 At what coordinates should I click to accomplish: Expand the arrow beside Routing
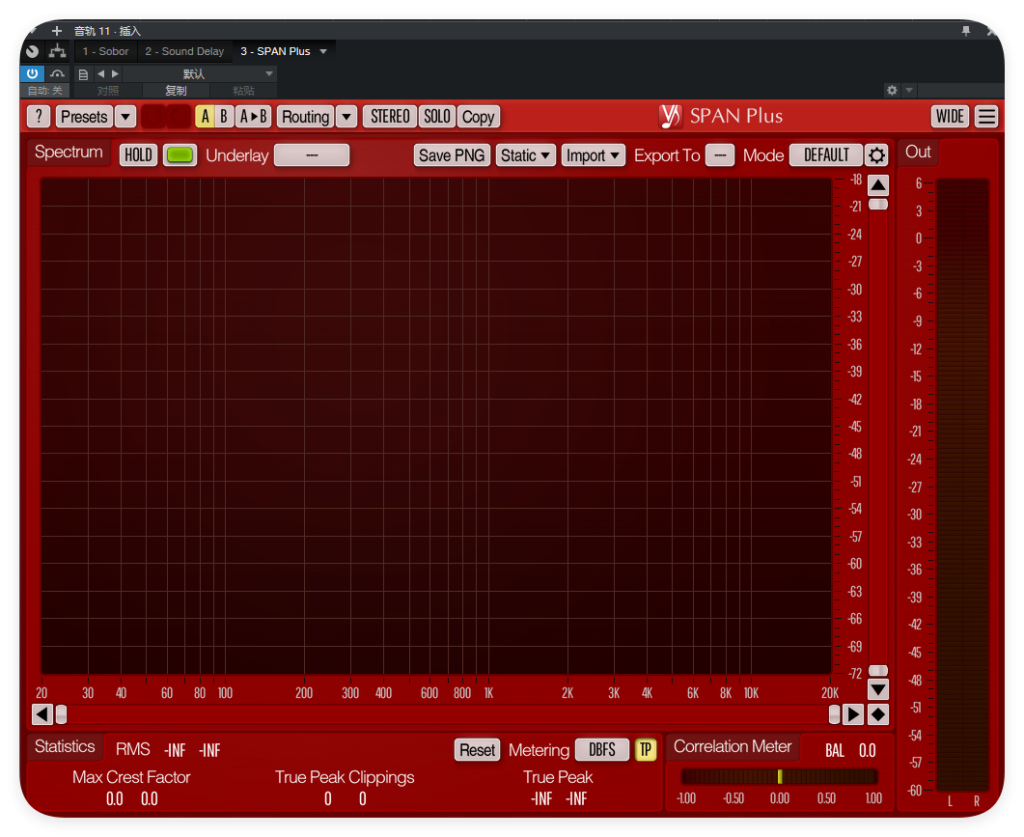click(347, 117)
